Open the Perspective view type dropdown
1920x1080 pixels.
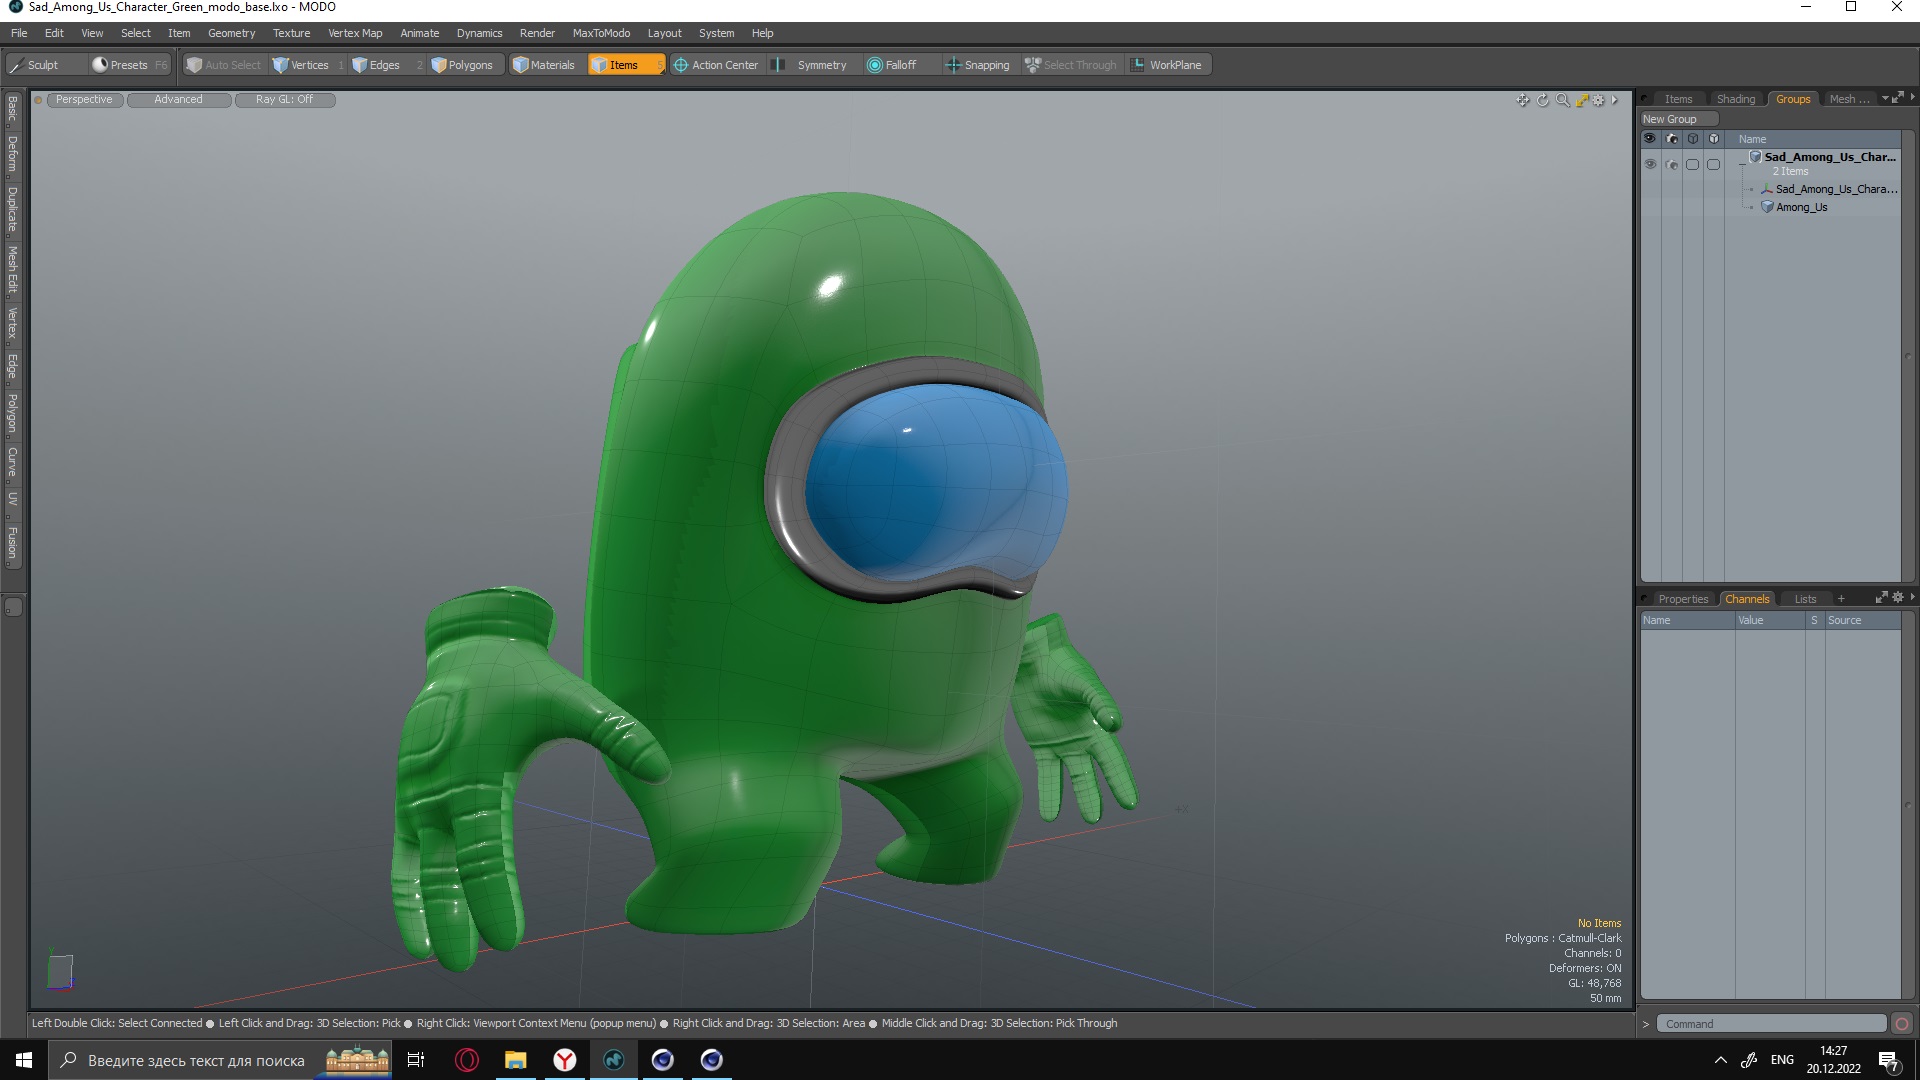tap(85, 100)
